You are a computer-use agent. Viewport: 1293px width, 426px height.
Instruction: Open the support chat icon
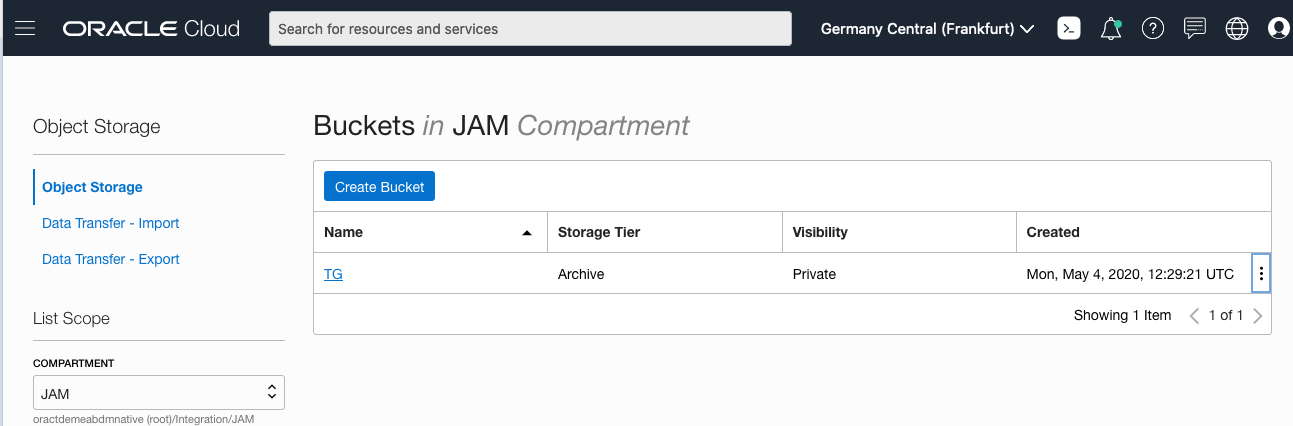[1194, 28]
